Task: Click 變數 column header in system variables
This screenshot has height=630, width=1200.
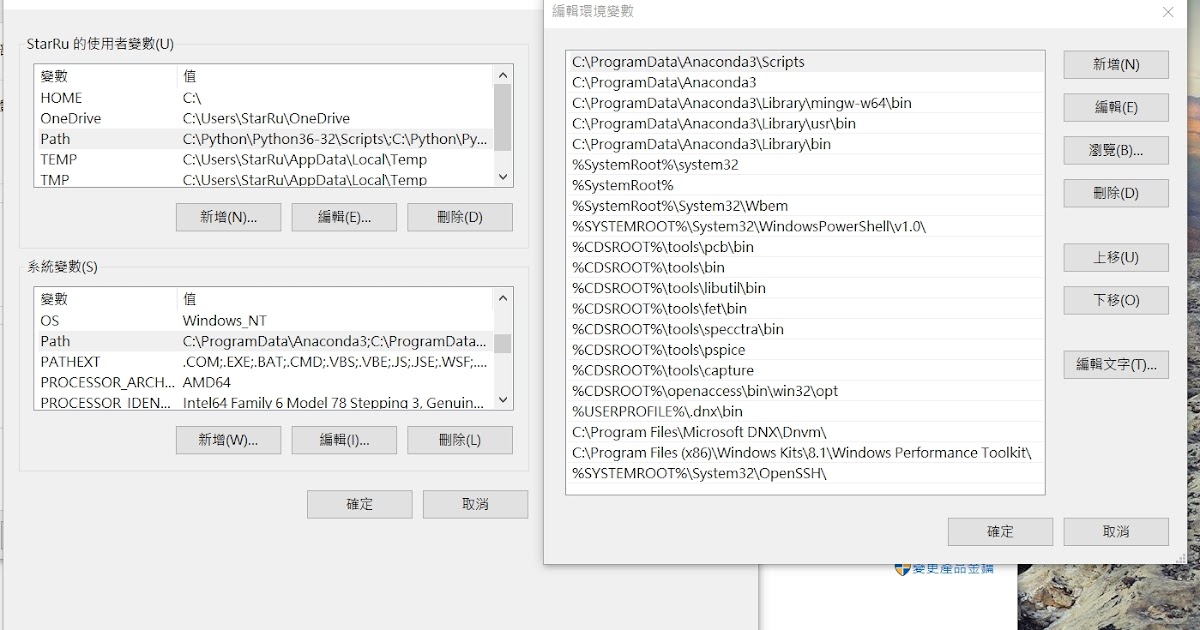Action: 106,299
